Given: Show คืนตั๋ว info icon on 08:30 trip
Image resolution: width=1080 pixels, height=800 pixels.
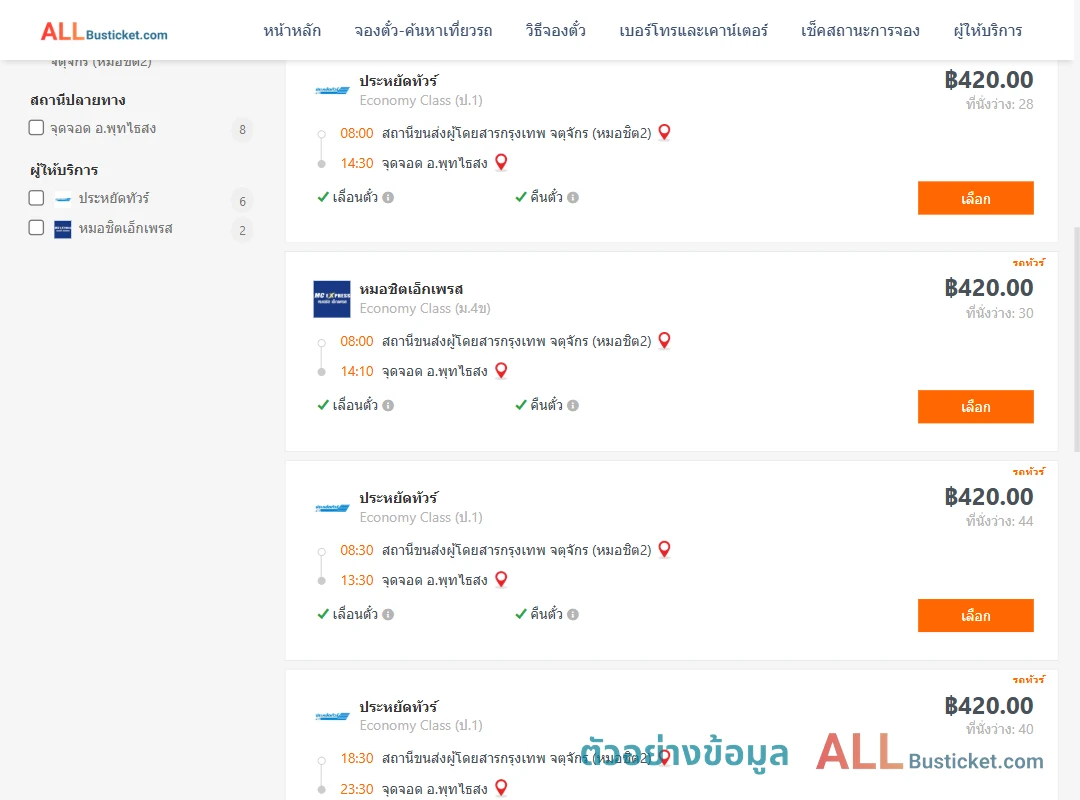Looking at the screenshot, I should coord(573,615).
